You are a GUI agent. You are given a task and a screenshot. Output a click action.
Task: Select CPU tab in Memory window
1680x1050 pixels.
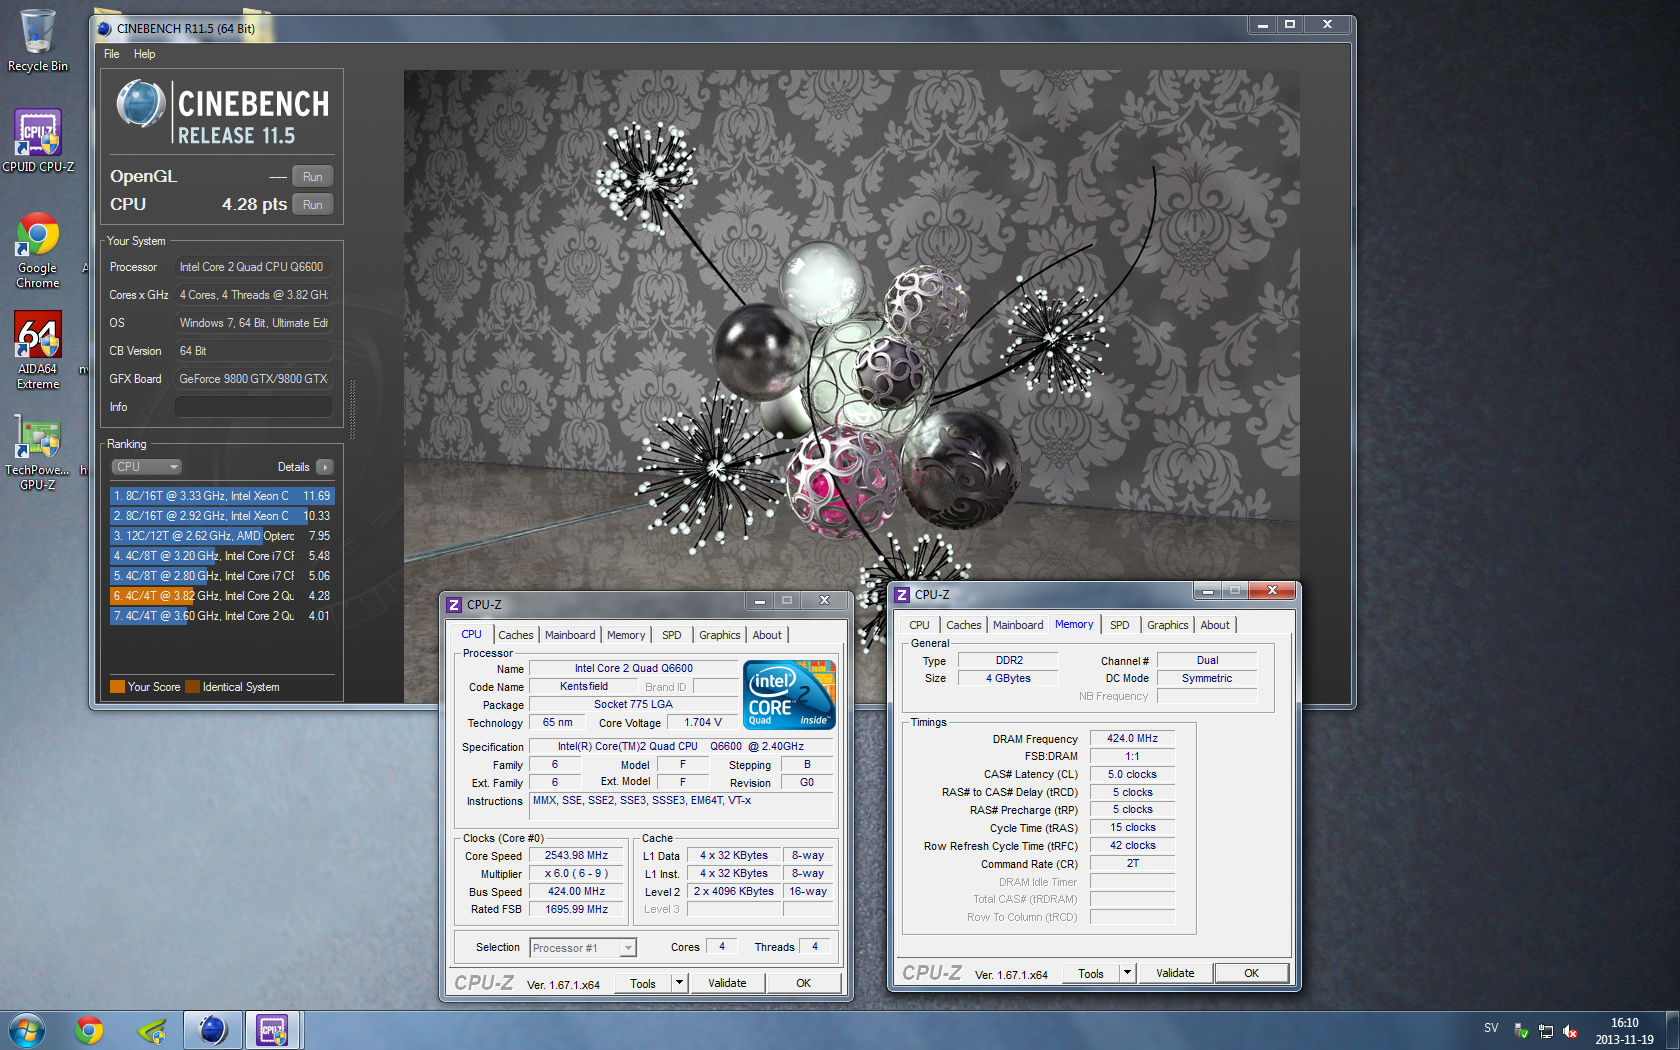click(x=919, y=625)
